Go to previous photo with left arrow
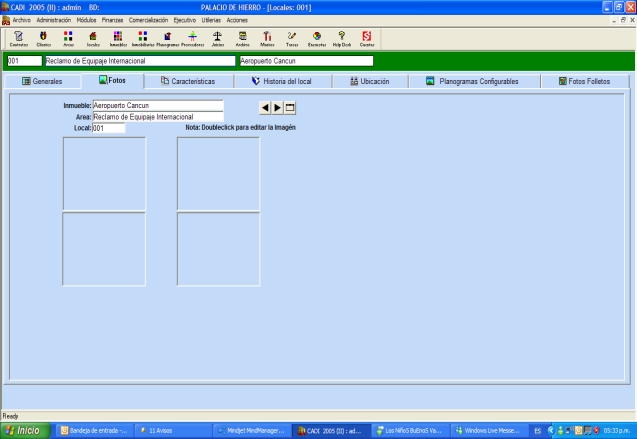 265,107
